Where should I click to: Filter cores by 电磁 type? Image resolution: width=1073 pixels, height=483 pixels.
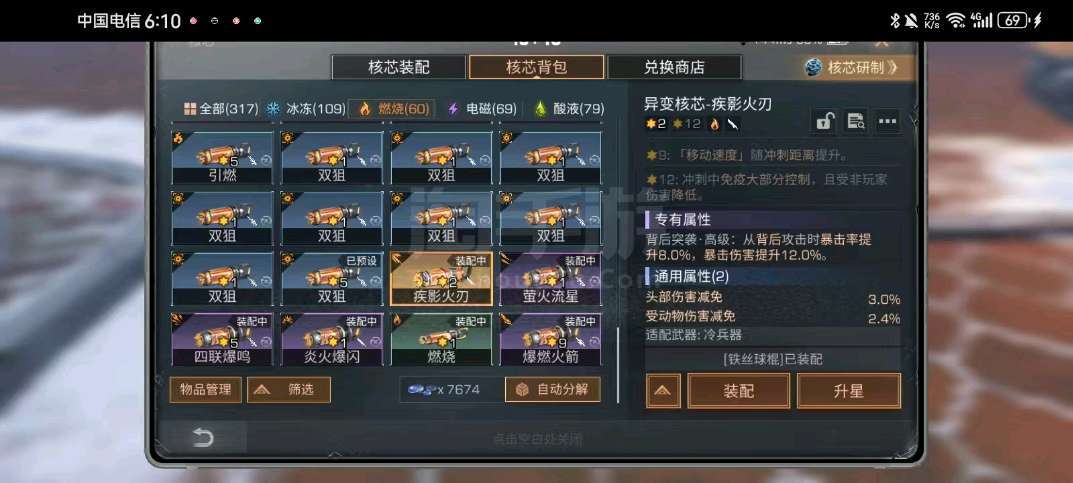(x=482, y=109)
